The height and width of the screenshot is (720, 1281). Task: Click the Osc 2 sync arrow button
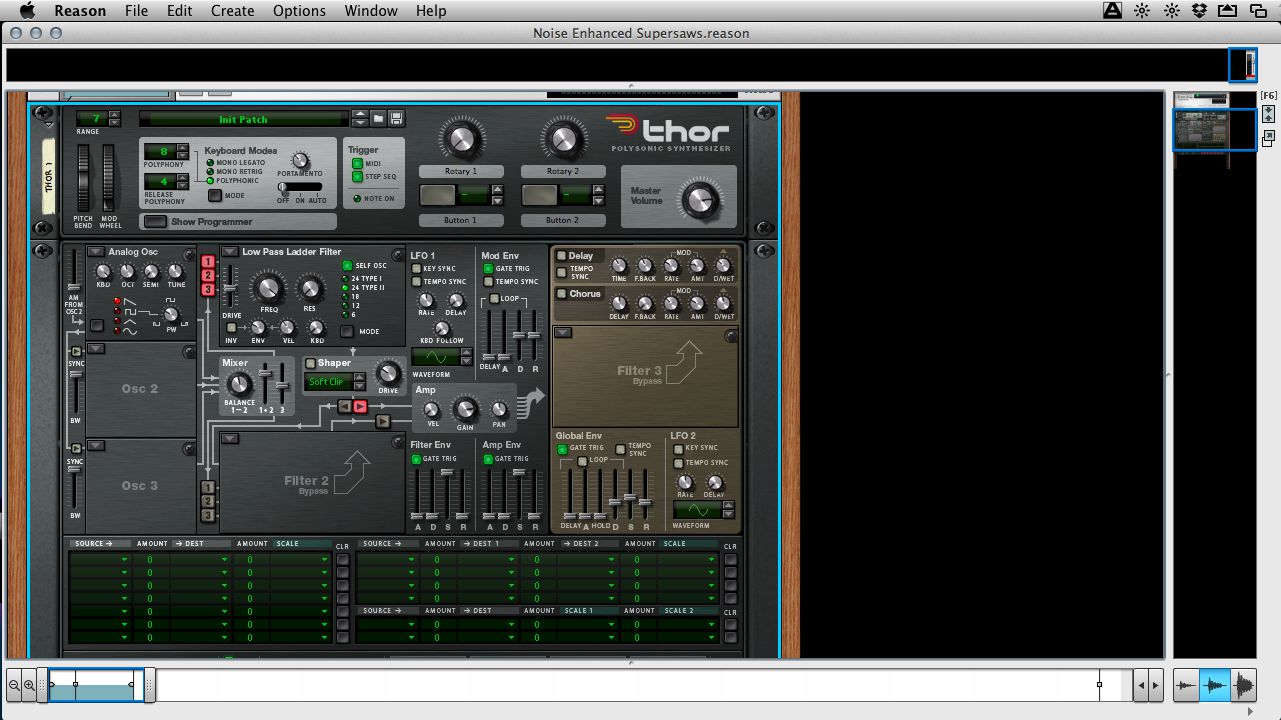point(76,351)
